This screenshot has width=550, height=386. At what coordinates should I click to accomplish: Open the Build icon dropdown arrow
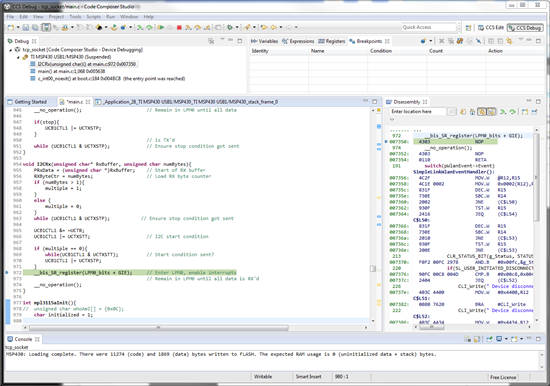click(x=106, y=27)
